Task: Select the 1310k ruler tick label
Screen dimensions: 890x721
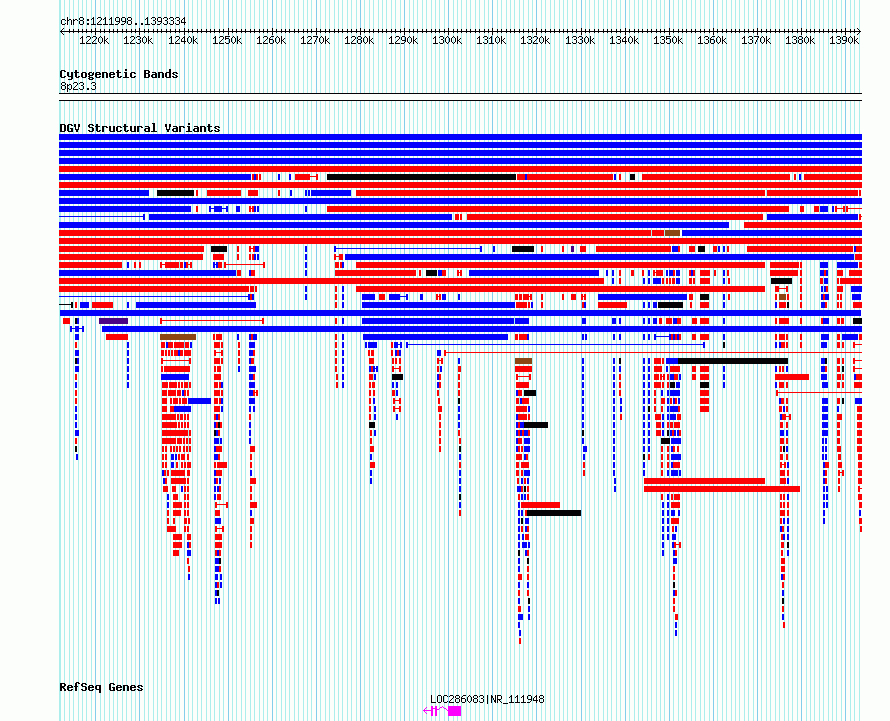Action: (491, 40)
